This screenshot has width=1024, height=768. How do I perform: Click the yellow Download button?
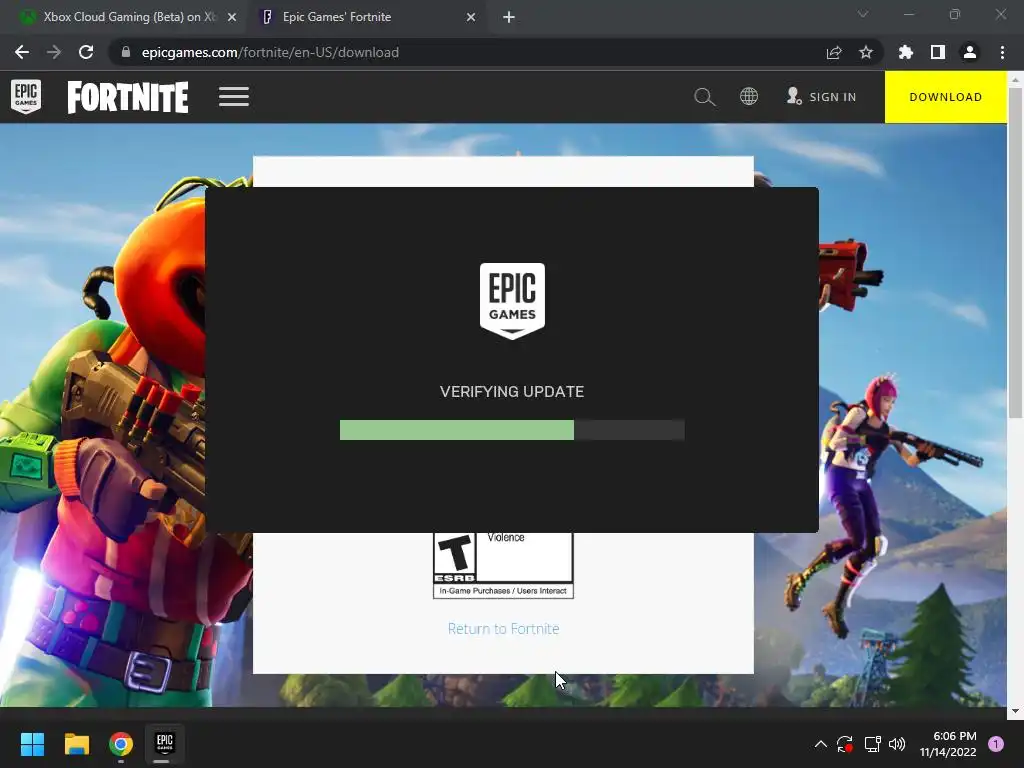pos(946,97)
